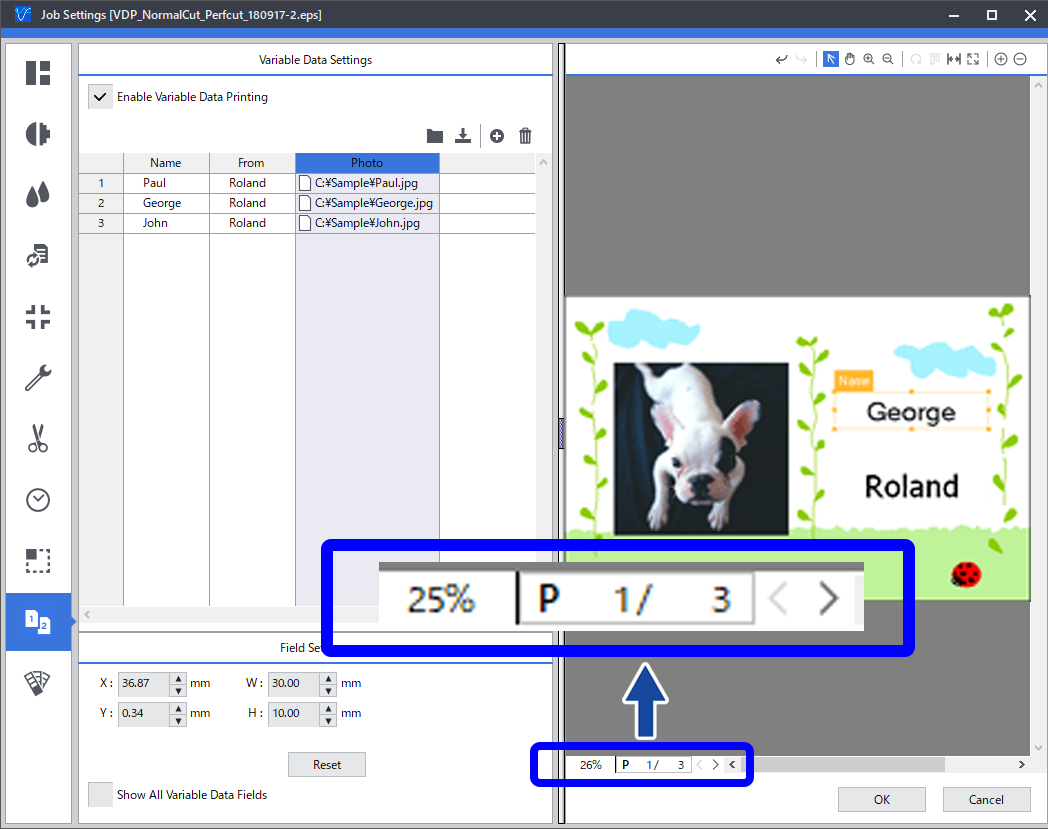1048x829 pixels.
Task: Increase the X position value with up arrow
Action: coord(178,678)
